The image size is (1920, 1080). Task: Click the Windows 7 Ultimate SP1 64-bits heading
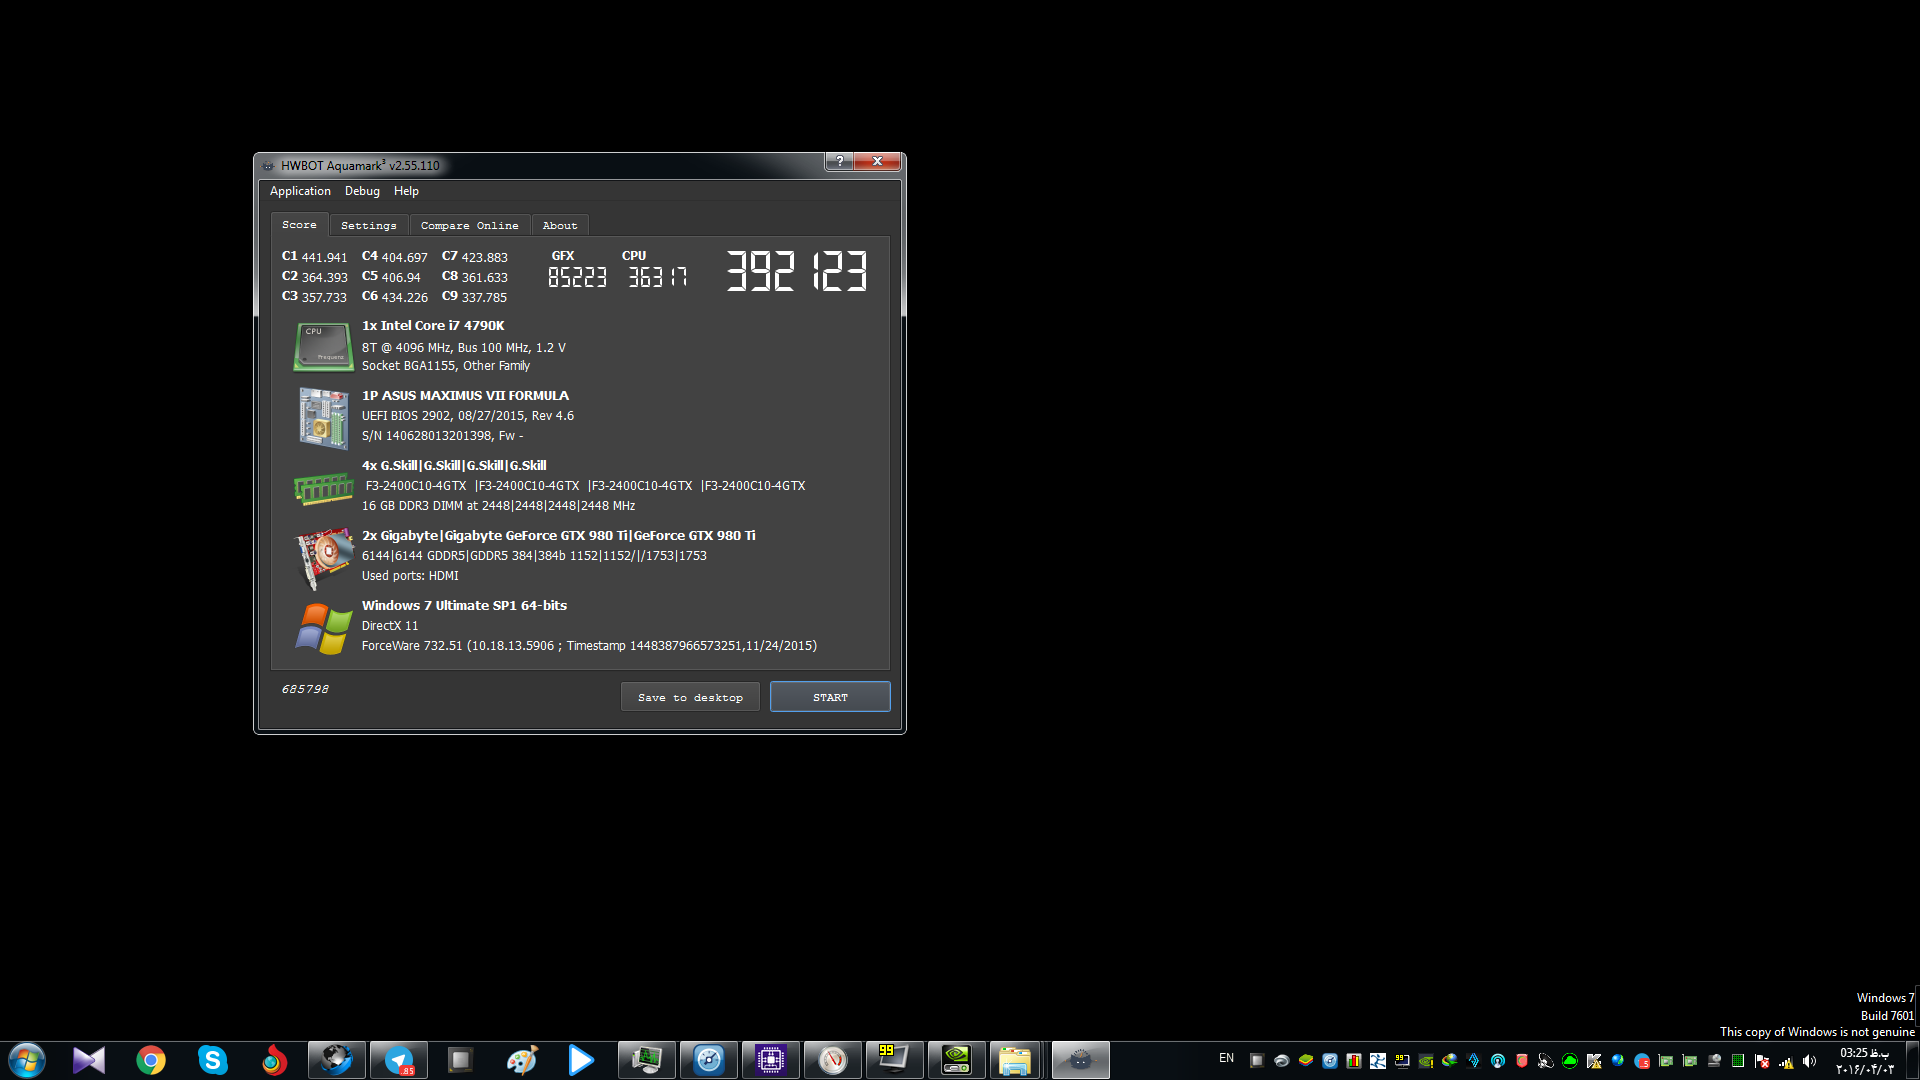click(x=464, y=605)
